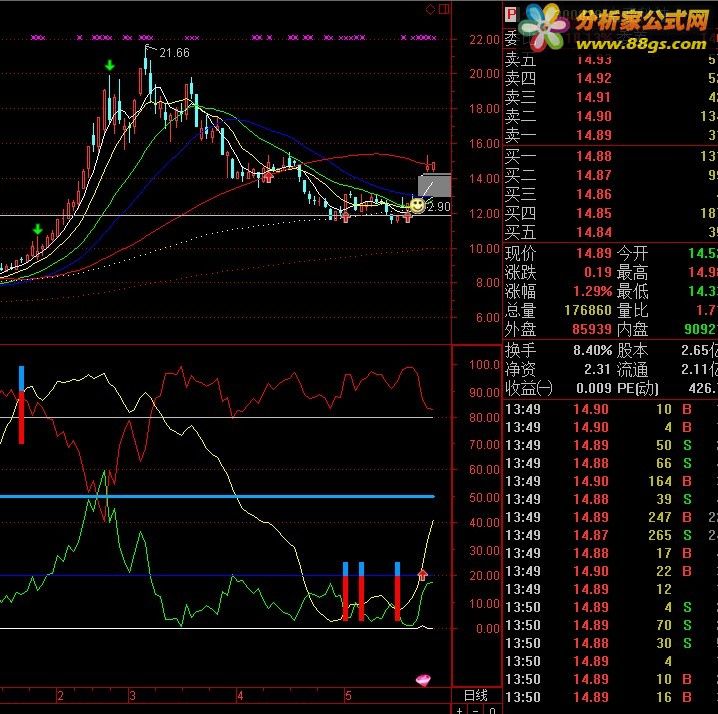This screenshot has width=718, height=714.
Task: Select the 买三 14.86 bid row
Action: tap(611, 194)
